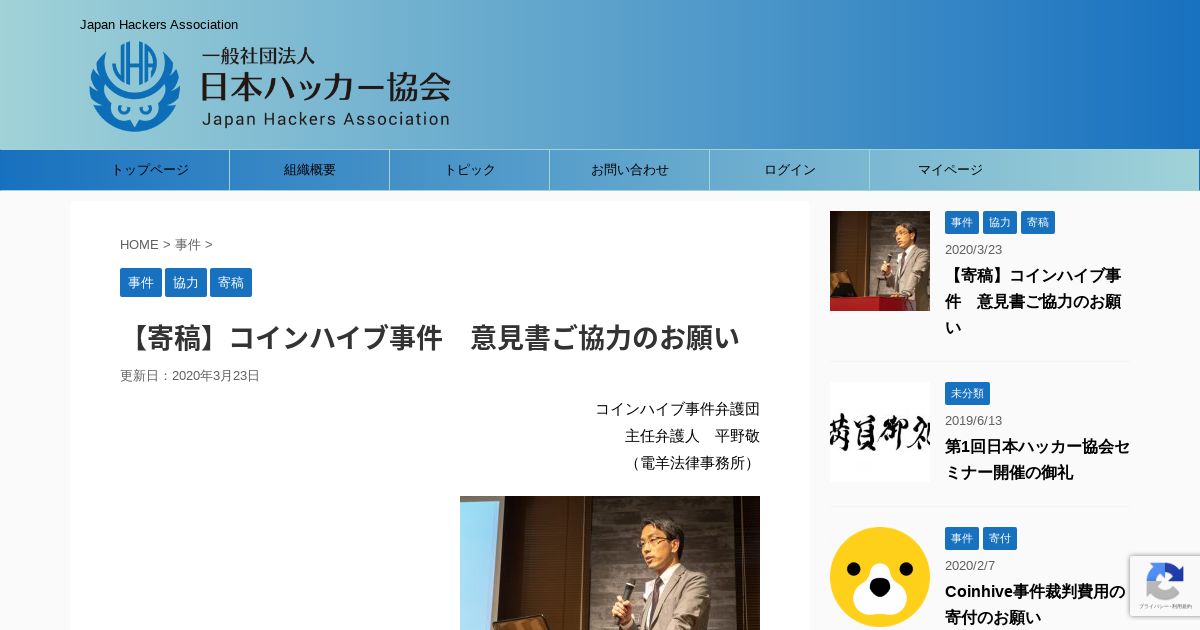The height and width of the screenshot is (630, 1200).
Task: Open Coinhive事件裁判費用の寄付のお願い post
Action: tap(1035, 604)
